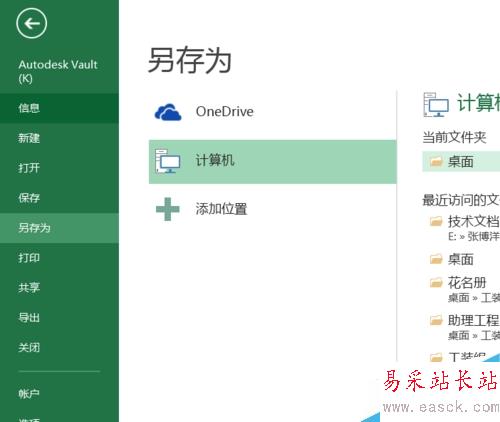Click folder icon beside recent 桌面 entry
The width and height of the screenshot is (500, 422).
tap(436, 259)
